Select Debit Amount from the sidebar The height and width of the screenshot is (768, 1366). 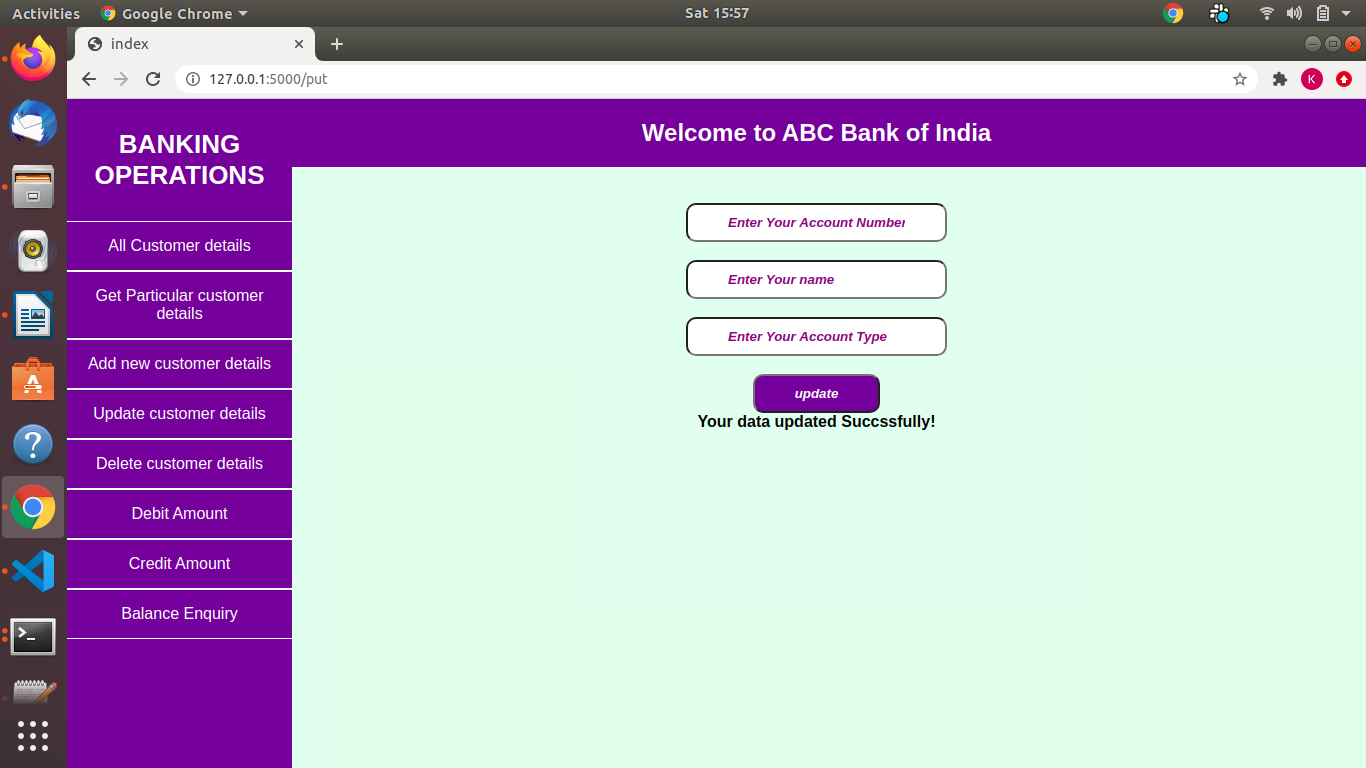[x=179, y=514]
